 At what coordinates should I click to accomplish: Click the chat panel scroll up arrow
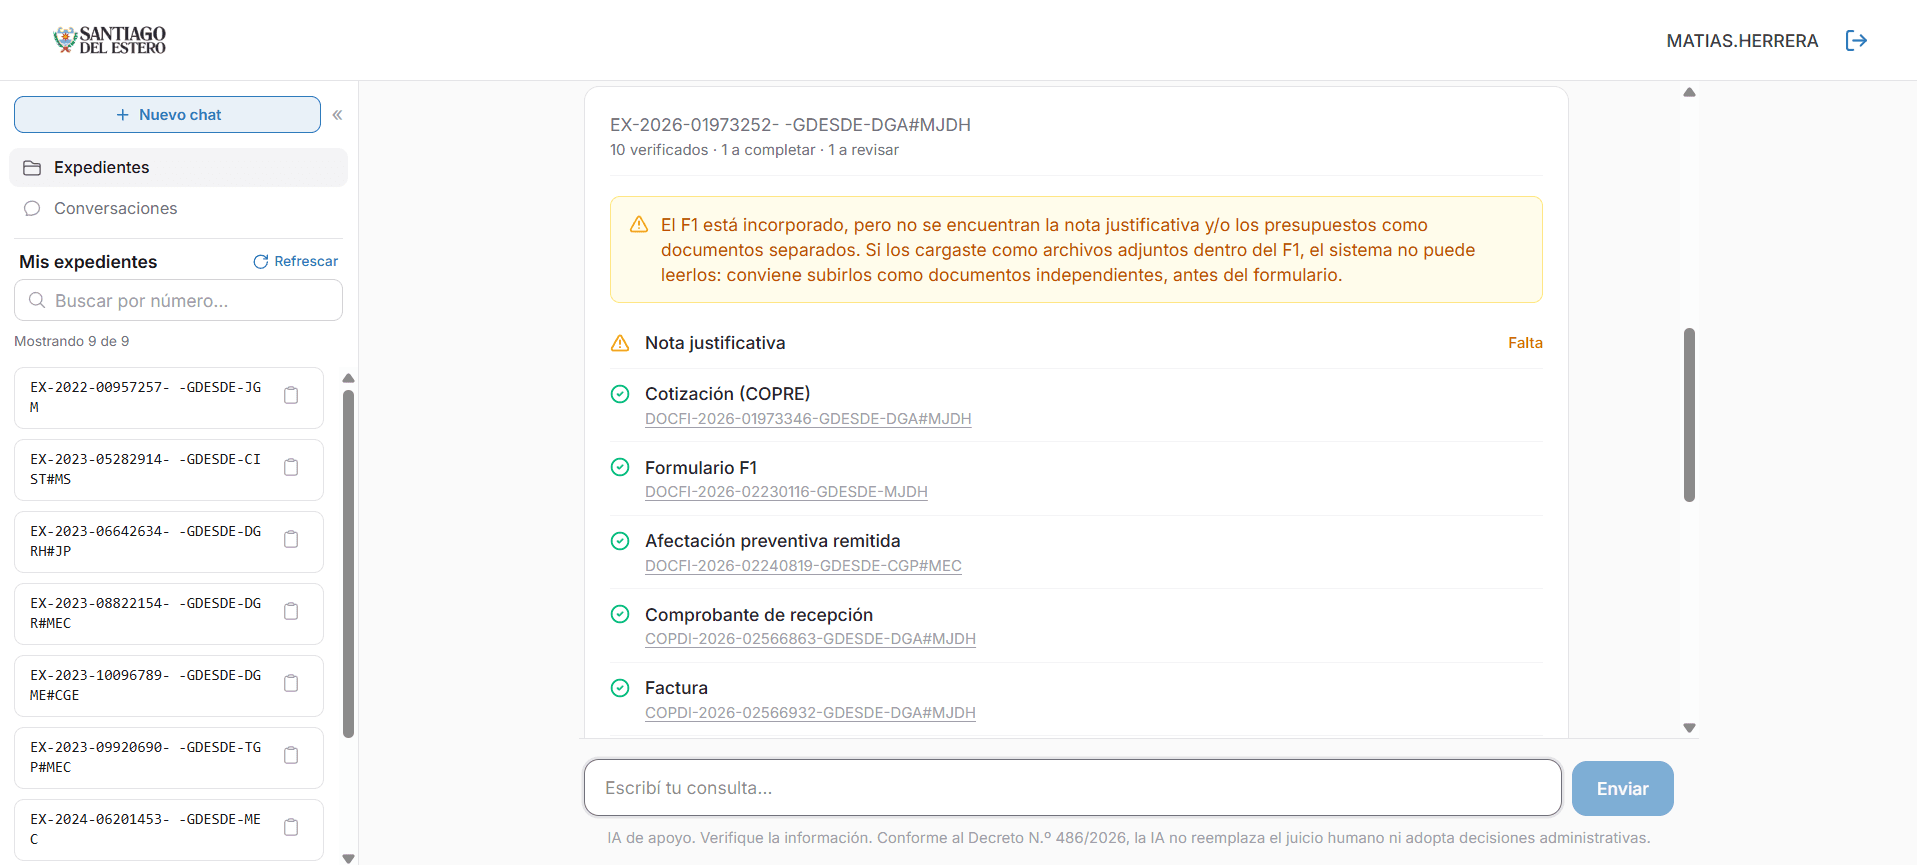click(1689, 92)
